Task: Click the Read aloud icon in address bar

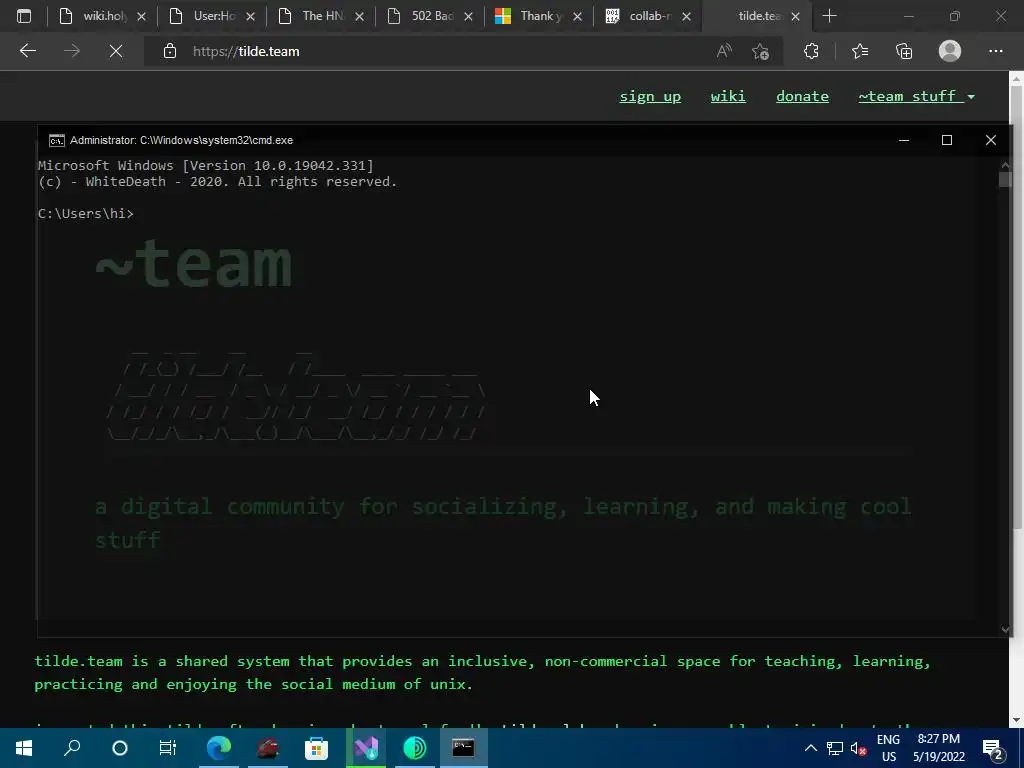Action: pyautogui.click(x=724, y=51)
